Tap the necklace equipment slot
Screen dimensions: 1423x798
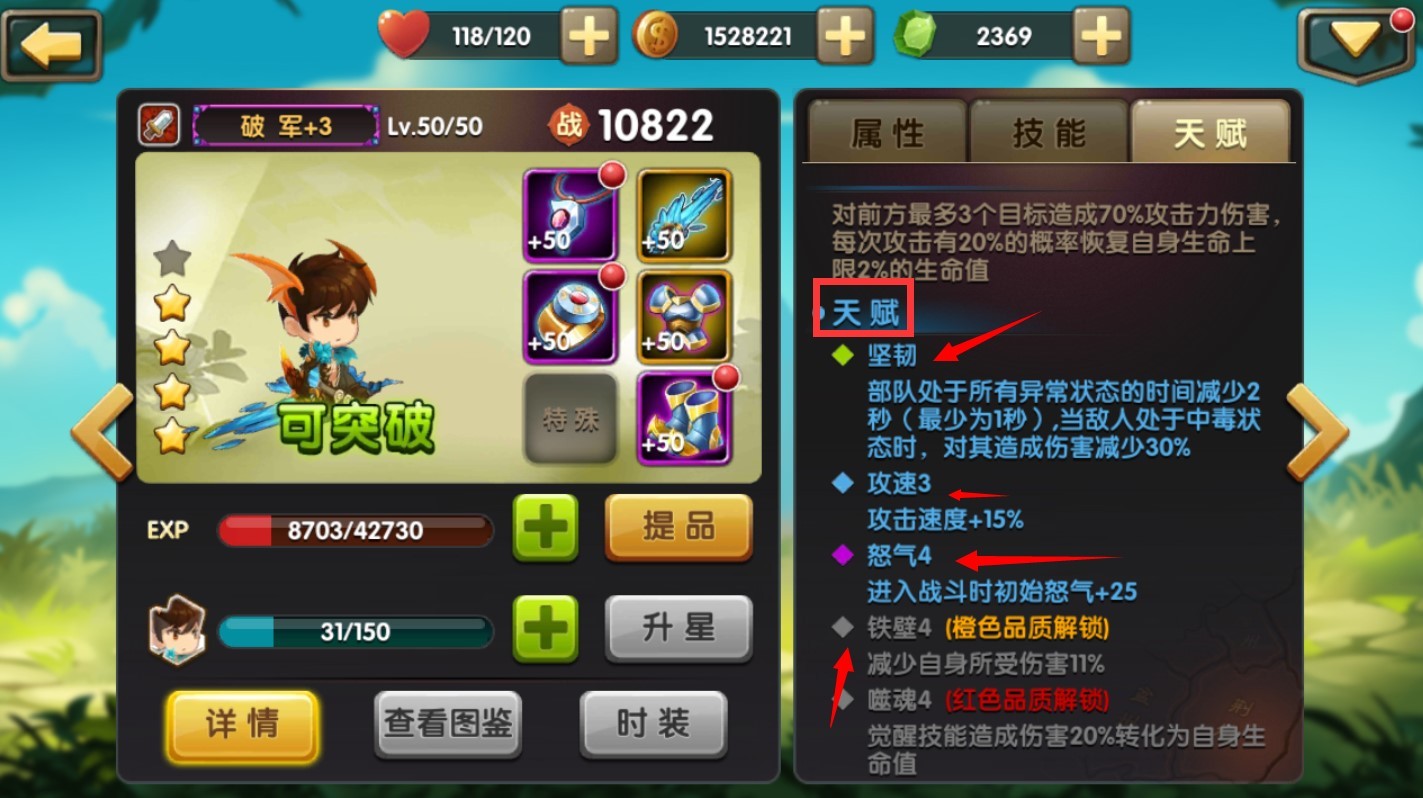click(570, 215)
